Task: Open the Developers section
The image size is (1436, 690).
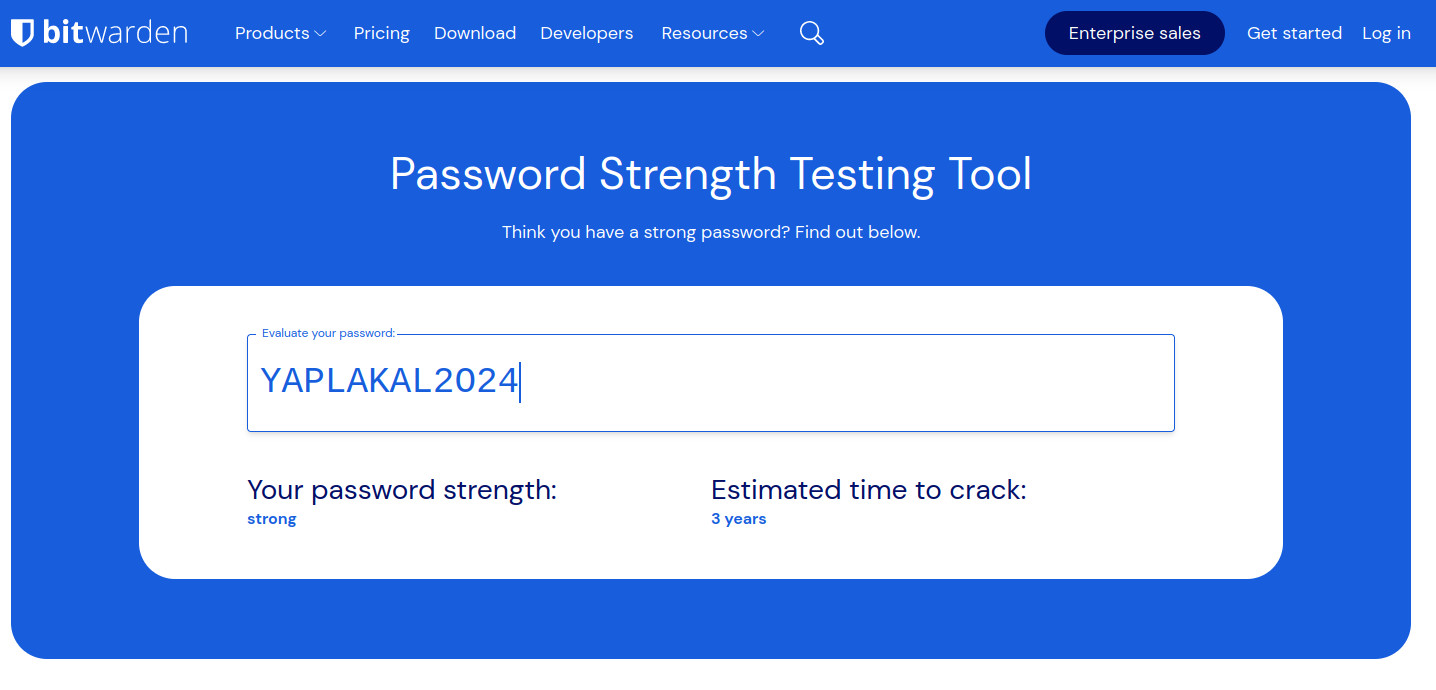Action: click(x=587, y=33)
